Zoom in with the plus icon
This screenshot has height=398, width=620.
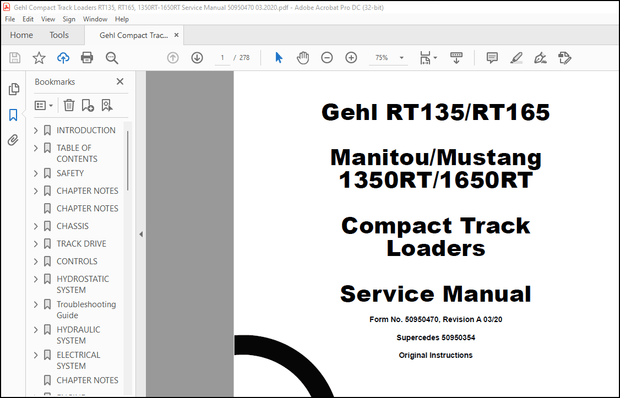click(x=351, y=58)
